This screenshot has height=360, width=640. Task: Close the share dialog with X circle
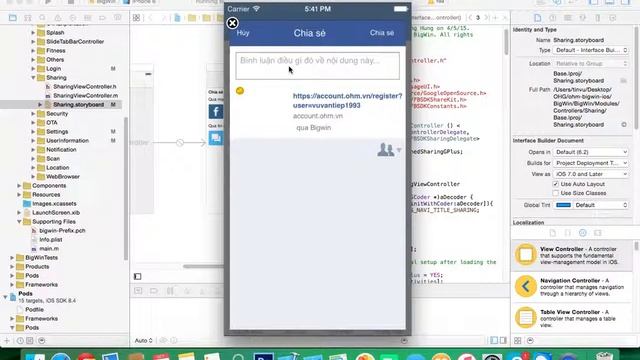tap(232, 23)
